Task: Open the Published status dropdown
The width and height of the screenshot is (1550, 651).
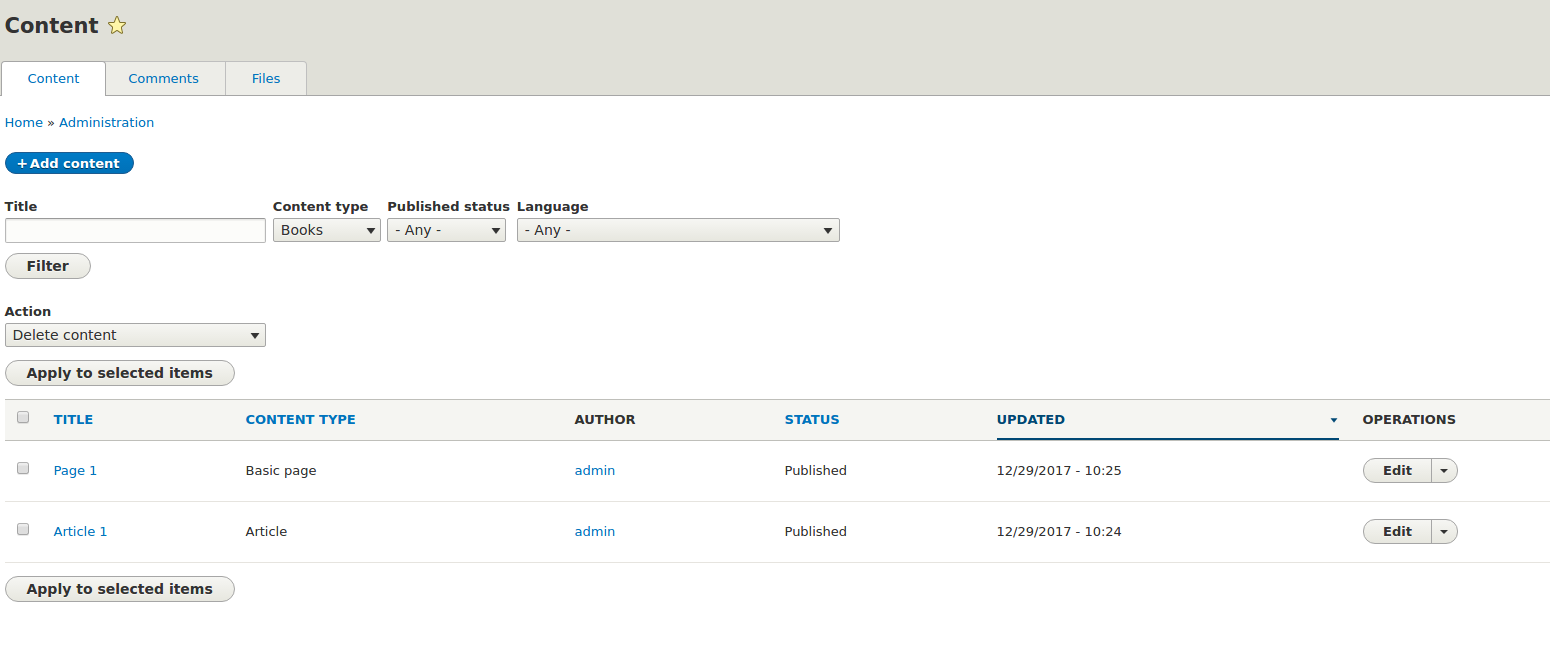Action: pos(446,230)
